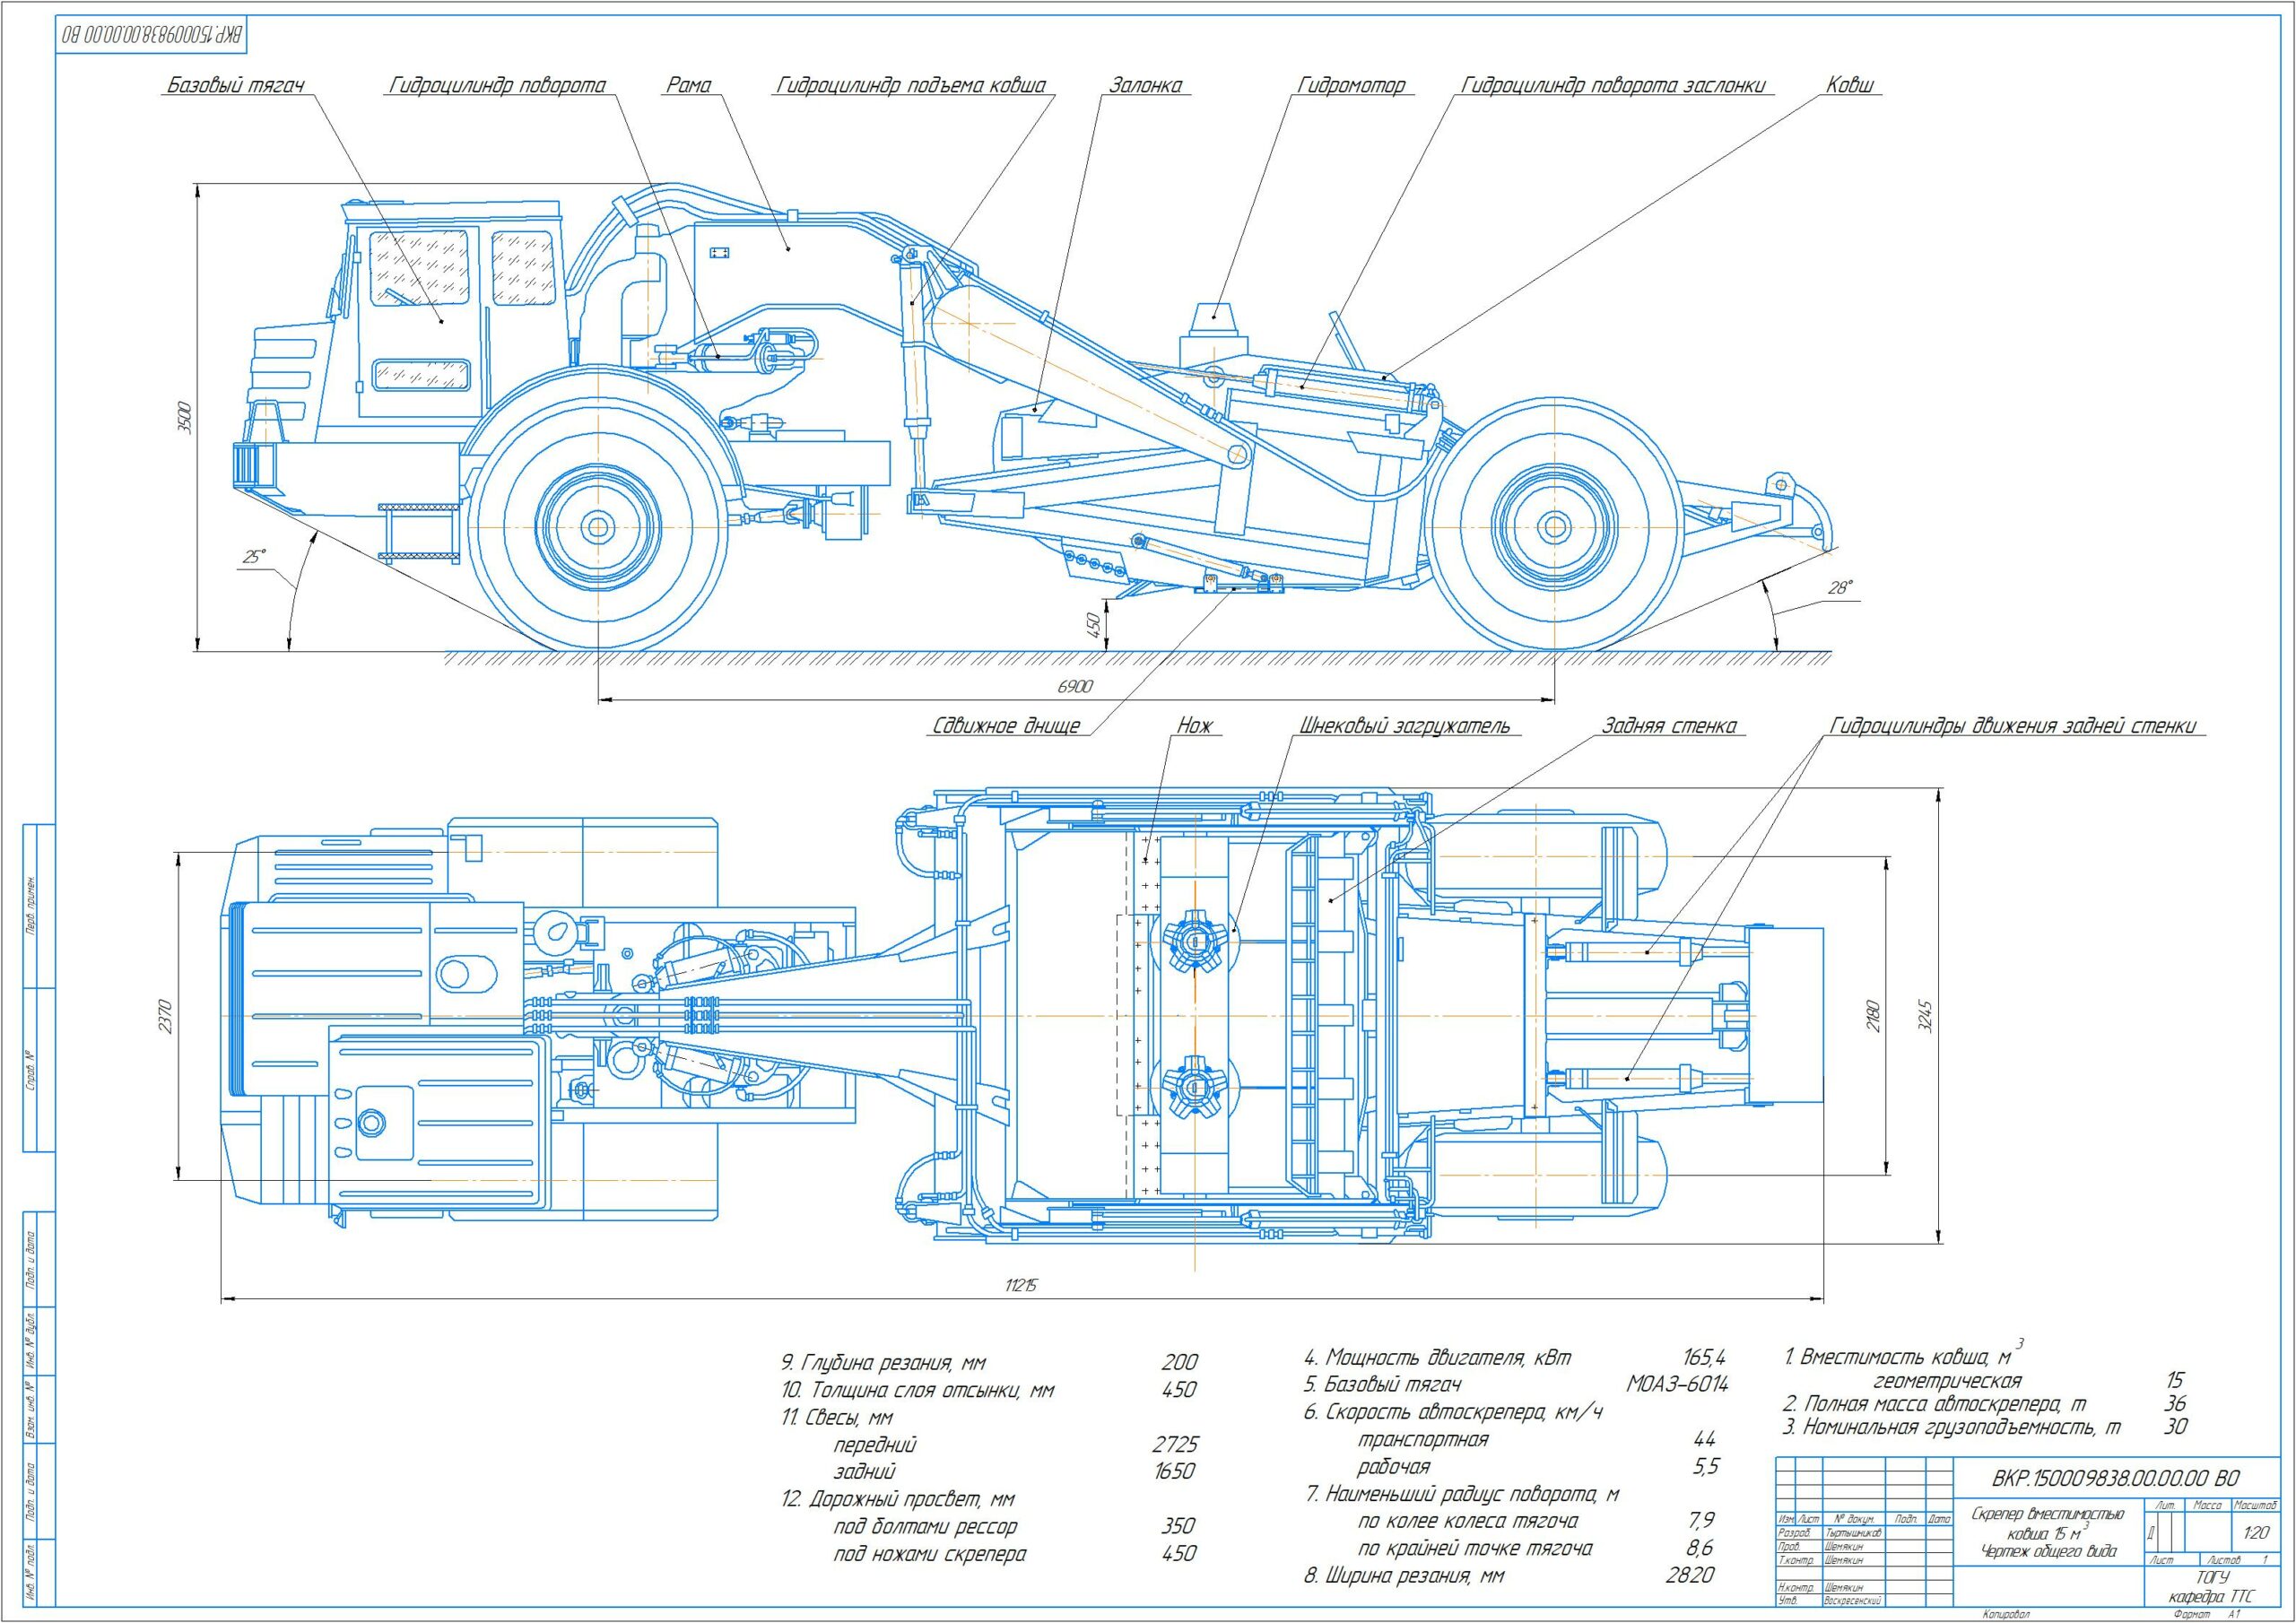Click the 'Залонка' callout label

pyautogui.click(x=1145, y=86)
